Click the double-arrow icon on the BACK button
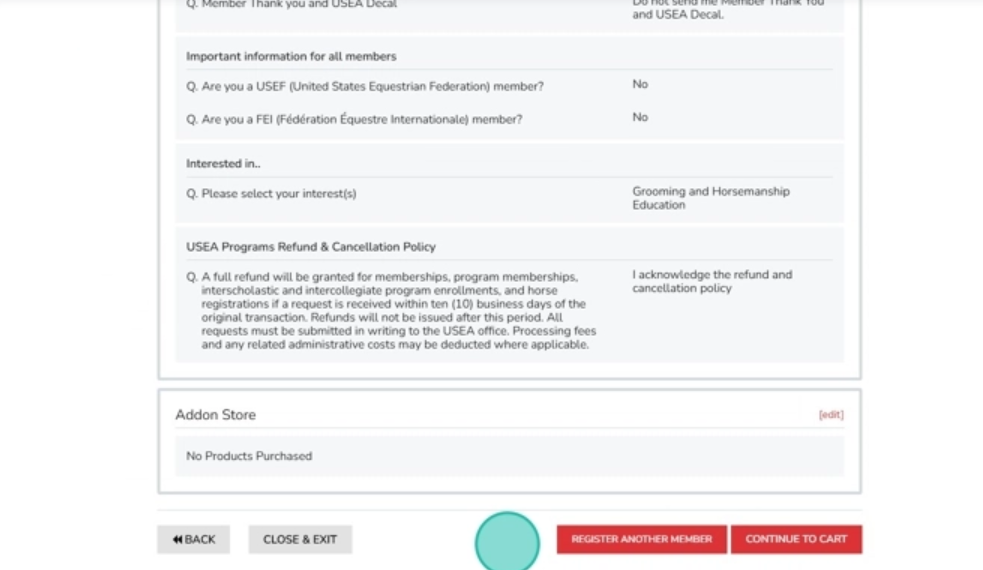Viewport: 983px width, 570px height. point(177,539)
